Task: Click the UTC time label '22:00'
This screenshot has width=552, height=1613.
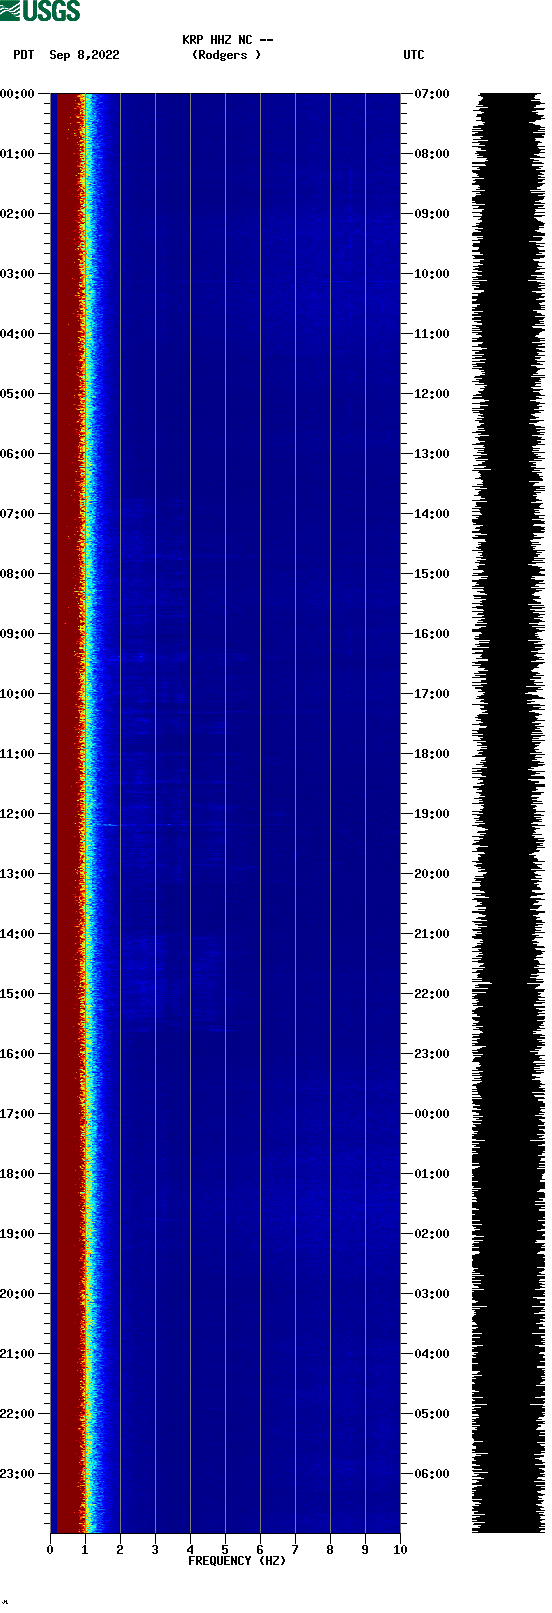Action: (432, 994)
